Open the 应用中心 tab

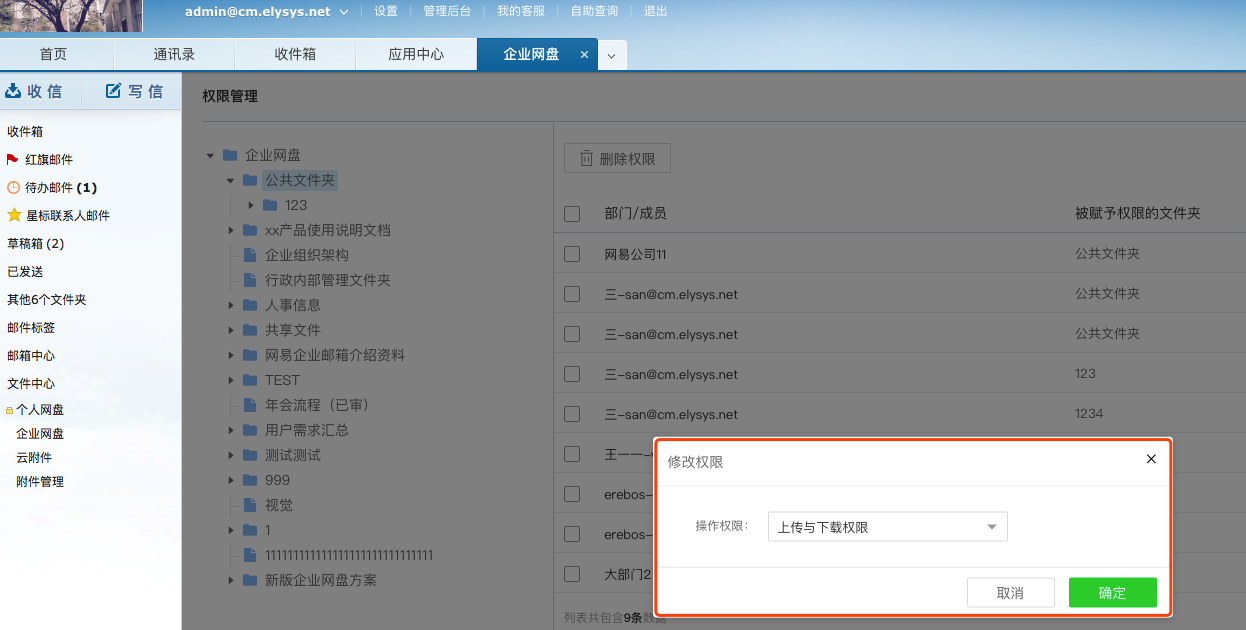pyautogui.click(x=416, y=55)
